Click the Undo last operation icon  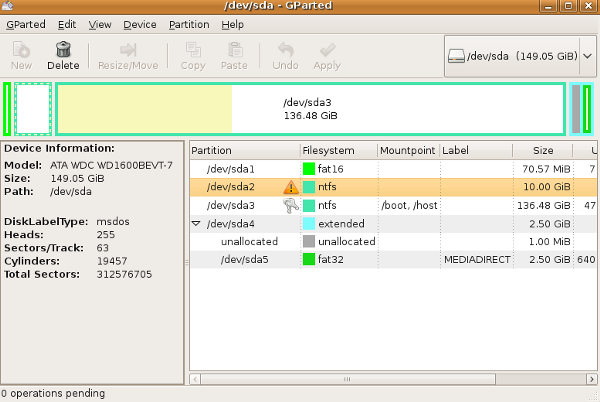pos(285,50)
